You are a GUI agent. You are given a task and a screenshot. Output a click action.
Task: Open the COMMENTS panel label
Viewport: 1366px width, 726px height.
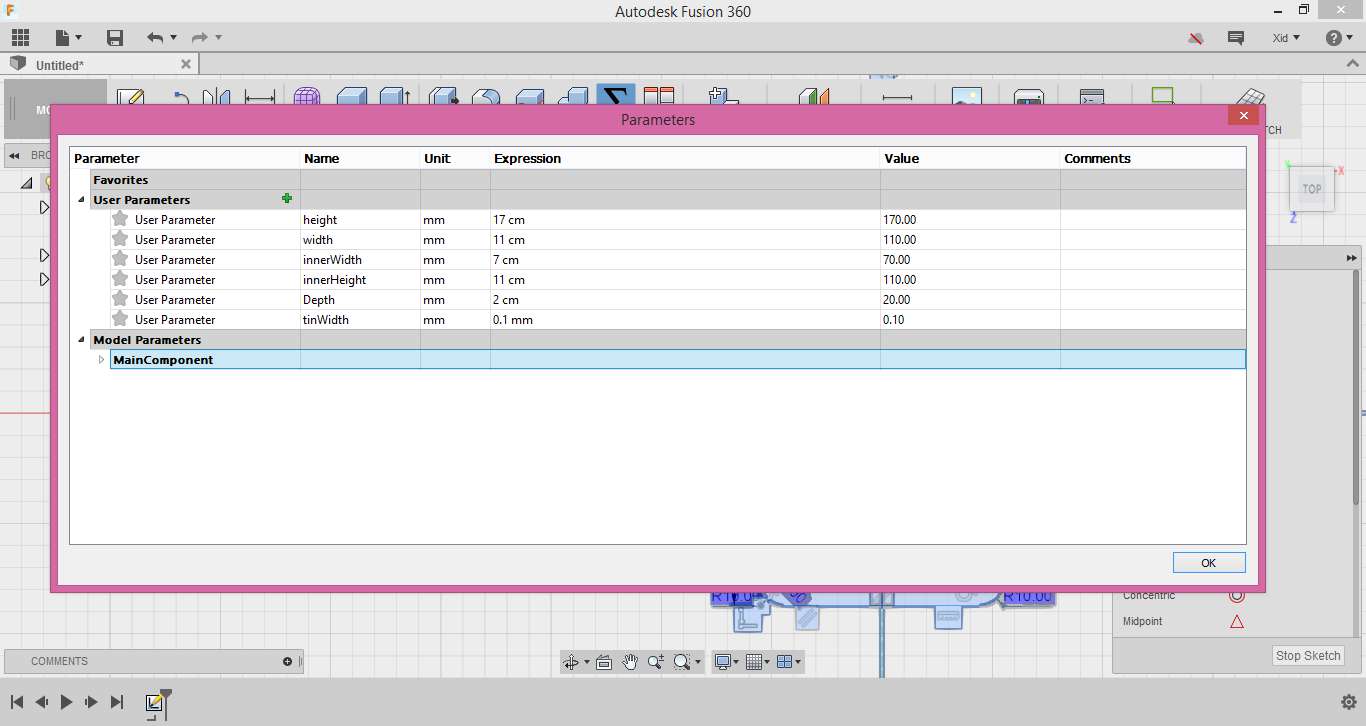59,661
